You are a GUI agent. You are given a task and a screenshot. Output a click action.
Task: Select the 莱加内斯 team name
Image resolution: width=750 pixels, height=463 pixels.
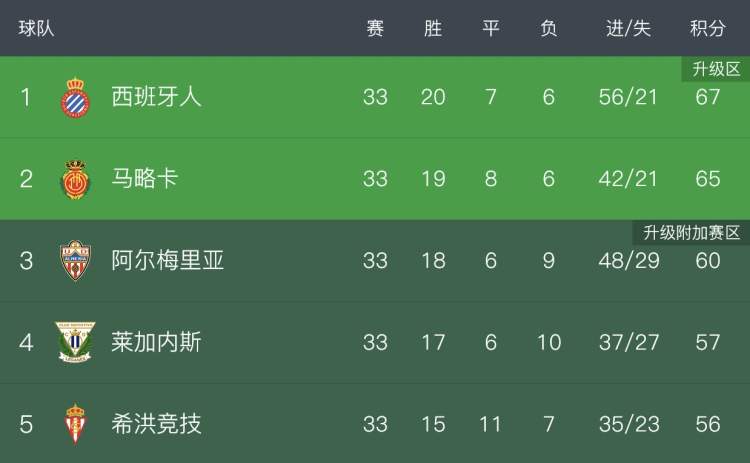click(x=156, y=342)
